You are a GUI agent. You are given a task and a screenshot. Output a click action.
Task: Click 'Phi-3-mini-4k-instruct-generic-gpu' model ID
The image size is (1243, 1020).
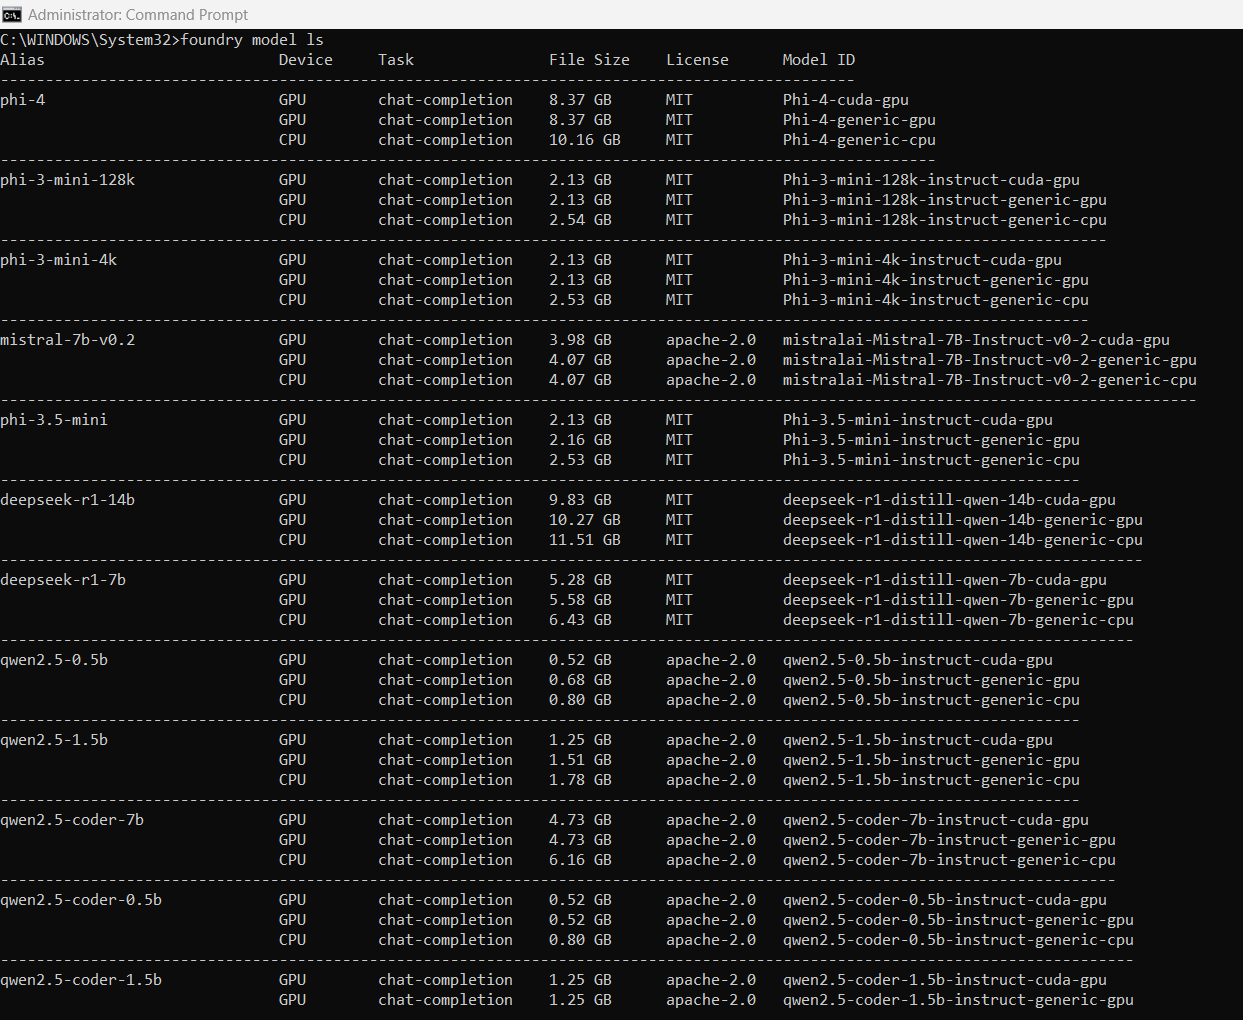936,280
